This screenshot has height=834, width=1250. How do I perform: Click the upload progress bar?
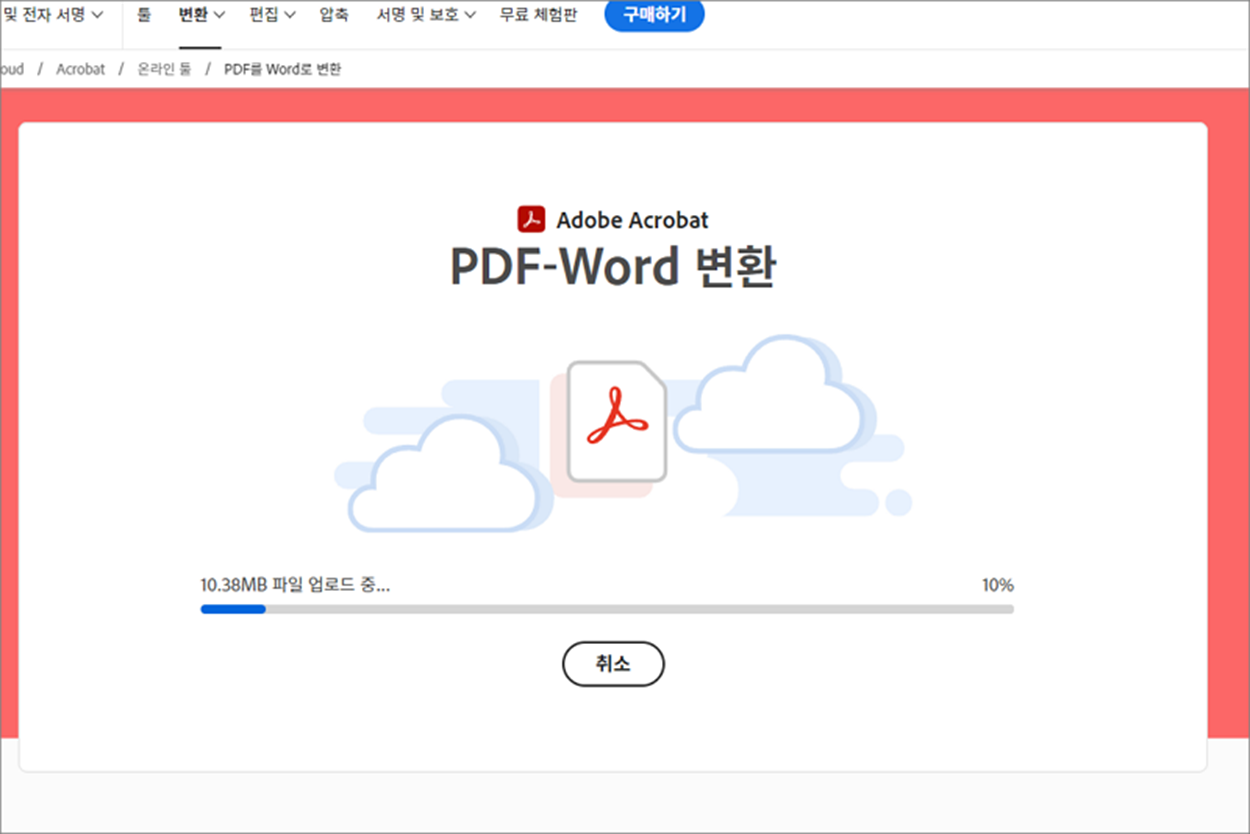pyautogui.click(x=607, y=609)
